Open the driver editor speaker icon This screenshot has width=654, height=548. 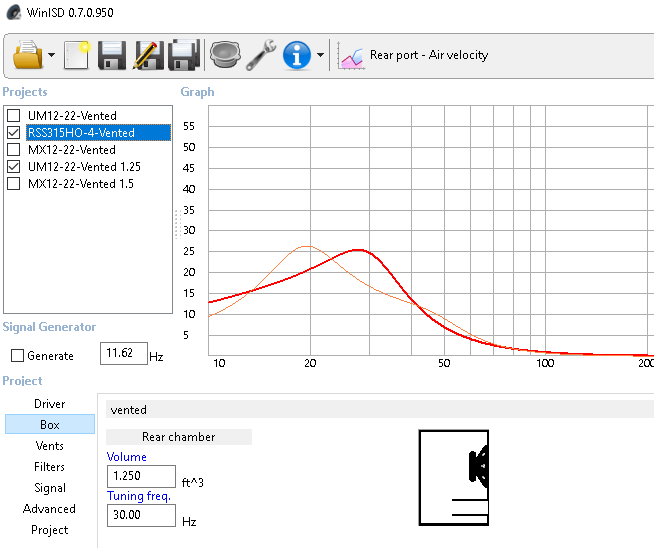click(x=225, y=55)
